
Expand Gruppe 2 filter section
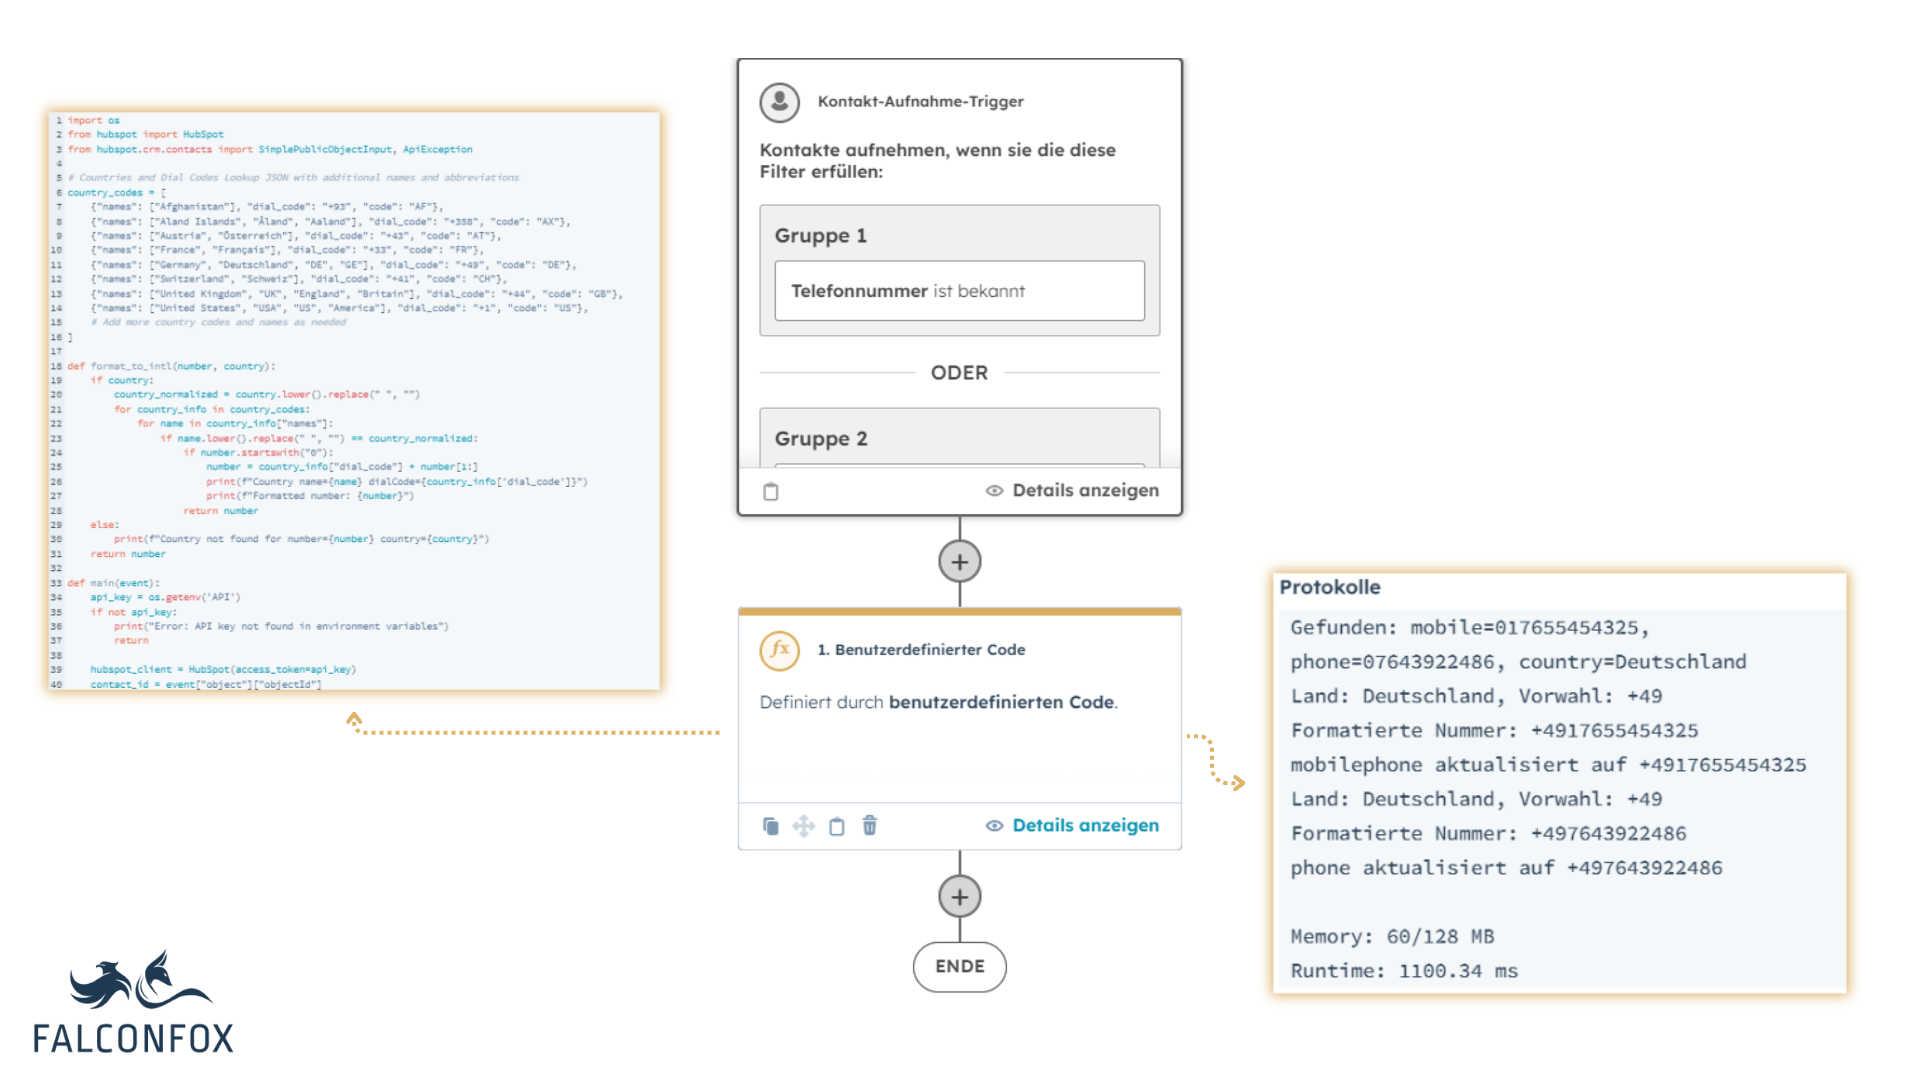pos(959,438)
